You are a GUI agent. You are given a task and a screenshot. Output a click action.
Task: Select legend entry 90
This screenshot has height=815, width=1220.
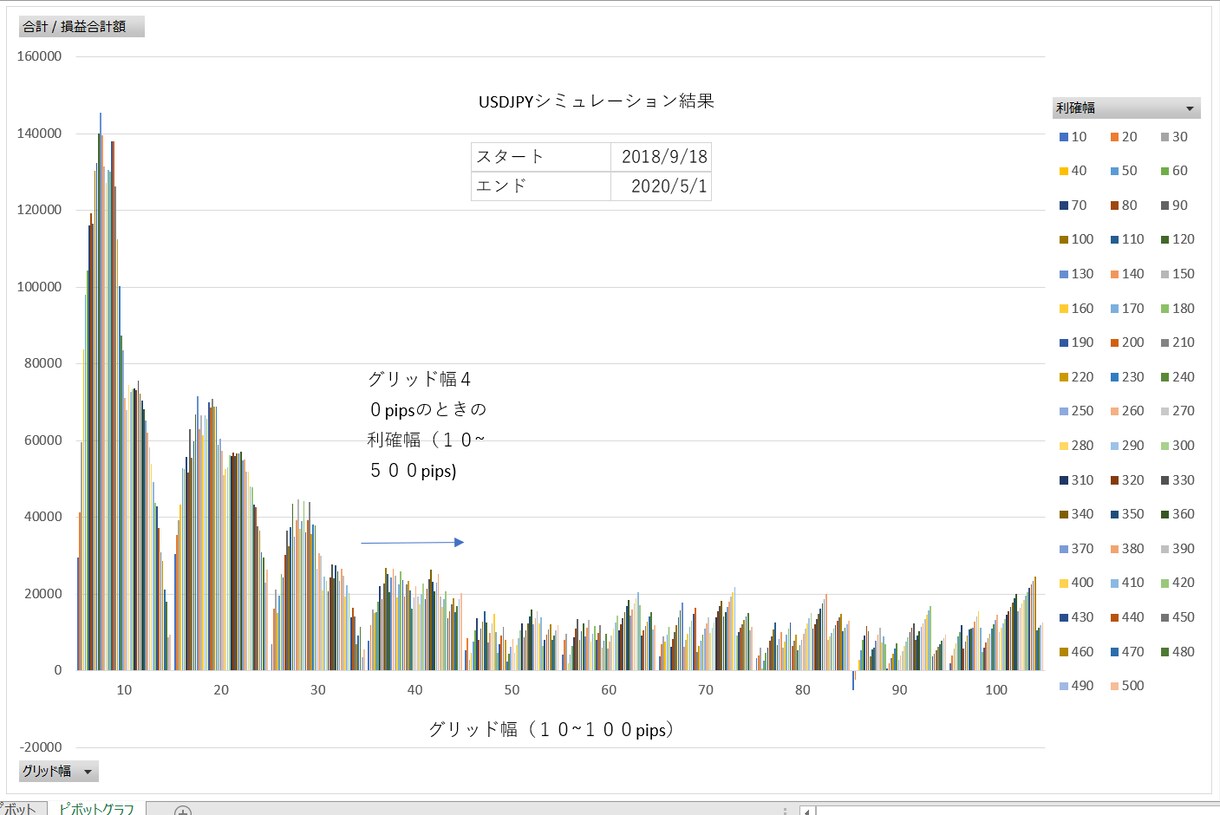click(1174, 205)
